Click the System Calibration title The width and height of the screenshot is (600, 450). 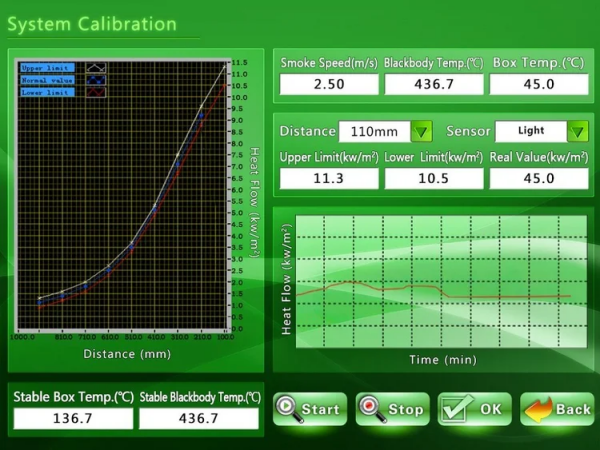[x=92, y=24]
